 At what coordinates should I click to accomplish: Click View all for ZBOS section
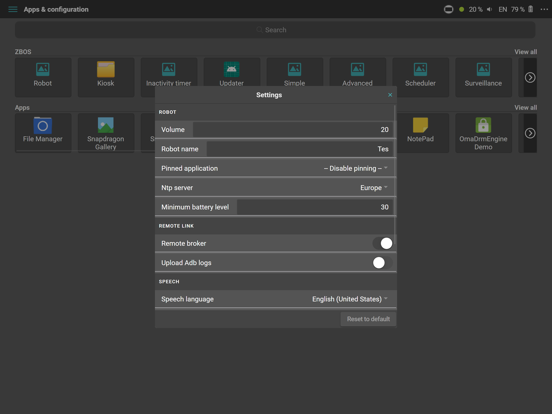click(526, 52)
